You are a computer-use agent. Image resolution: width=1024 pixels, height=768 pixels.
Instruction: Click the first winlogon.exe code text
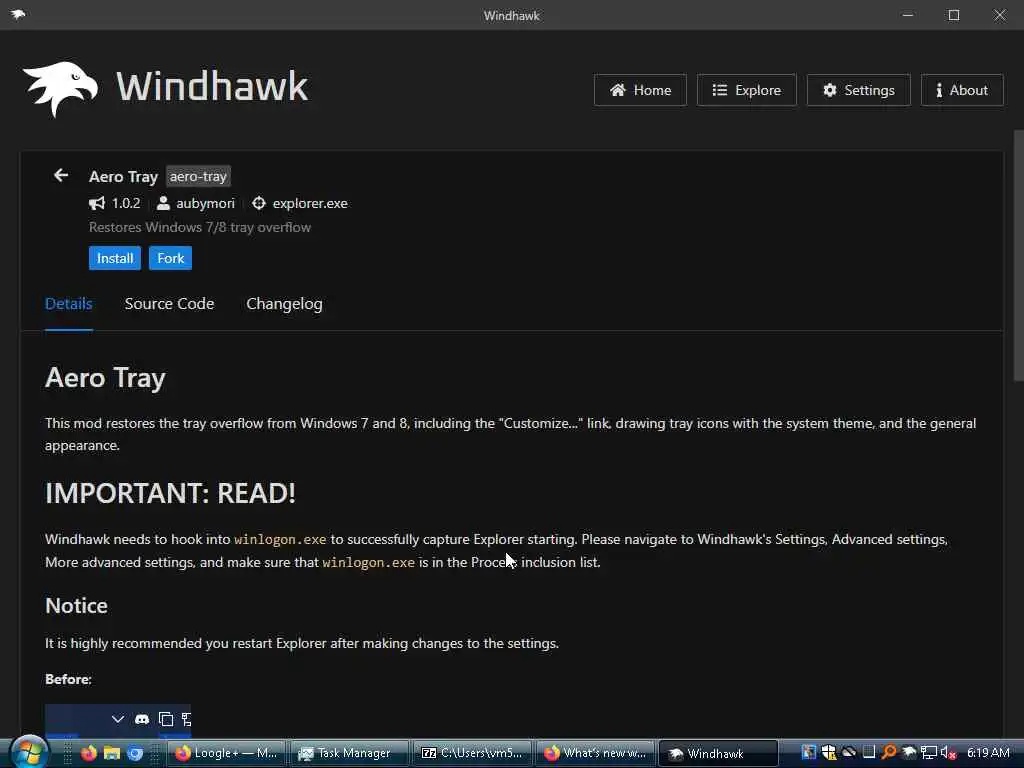point(280,539)
